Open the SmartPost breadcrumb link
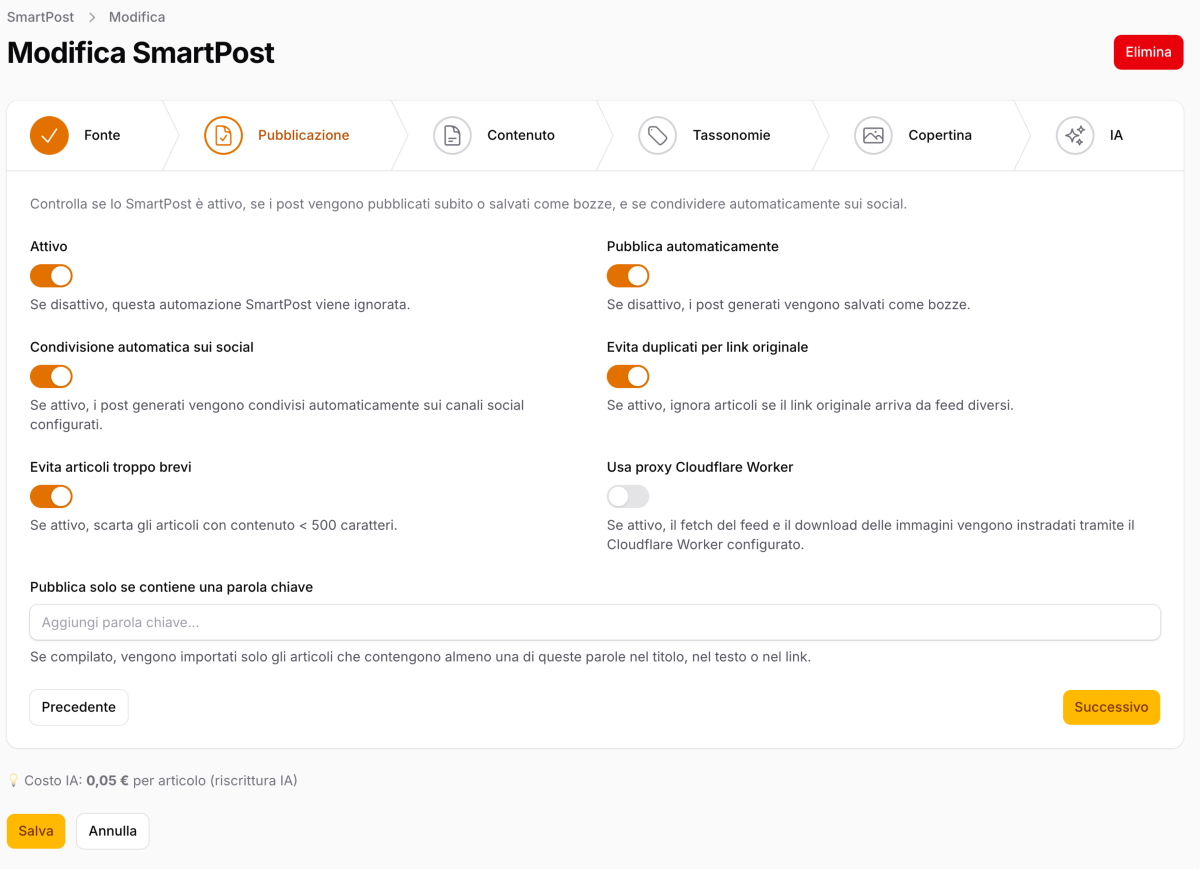Screen dimensions: 1200x869 click(41, 17)
